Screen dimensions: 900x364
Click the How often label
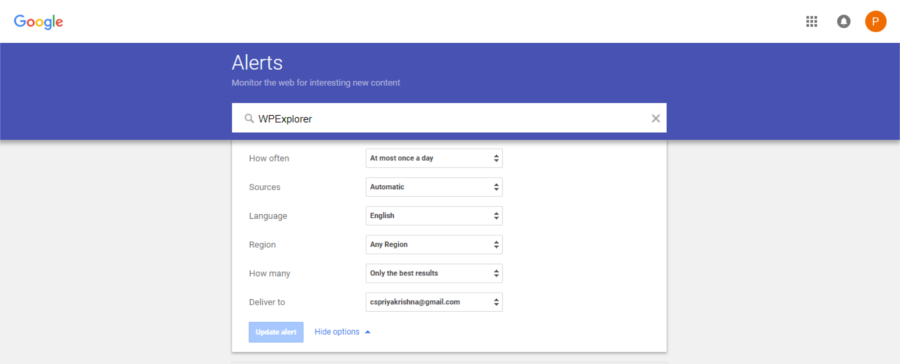(x=269, y=158)
